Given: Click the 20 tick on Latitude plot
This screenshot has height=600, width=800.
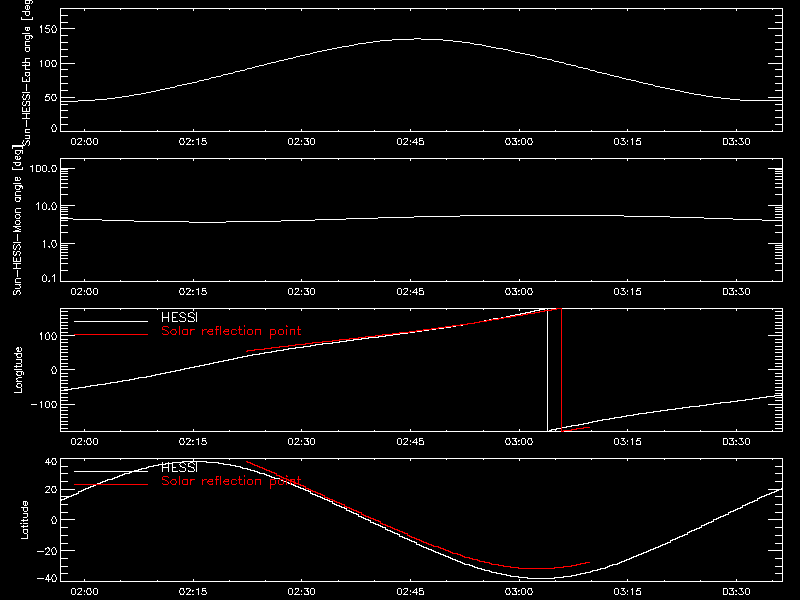Looking at the screenshot, I should [51, 490].
